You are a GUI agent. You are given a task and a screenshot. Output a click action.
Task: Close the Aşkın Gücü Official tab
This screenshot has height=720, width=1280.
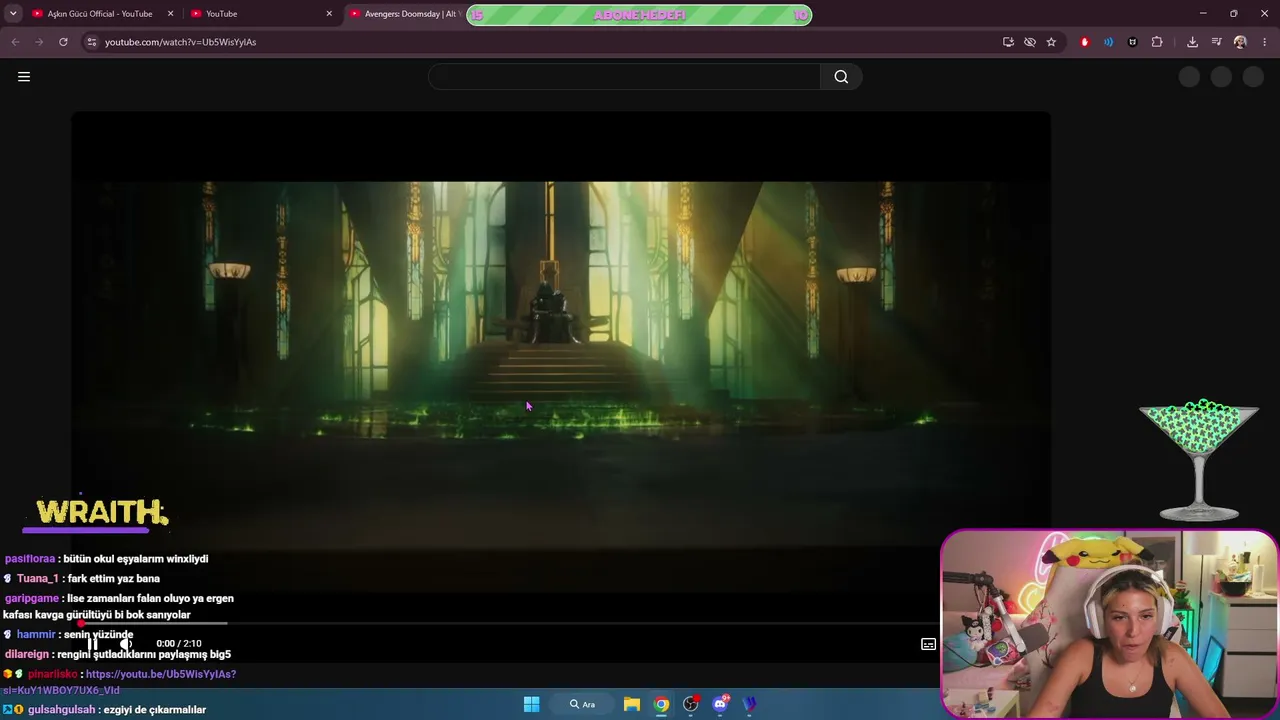tap(171, 14)
